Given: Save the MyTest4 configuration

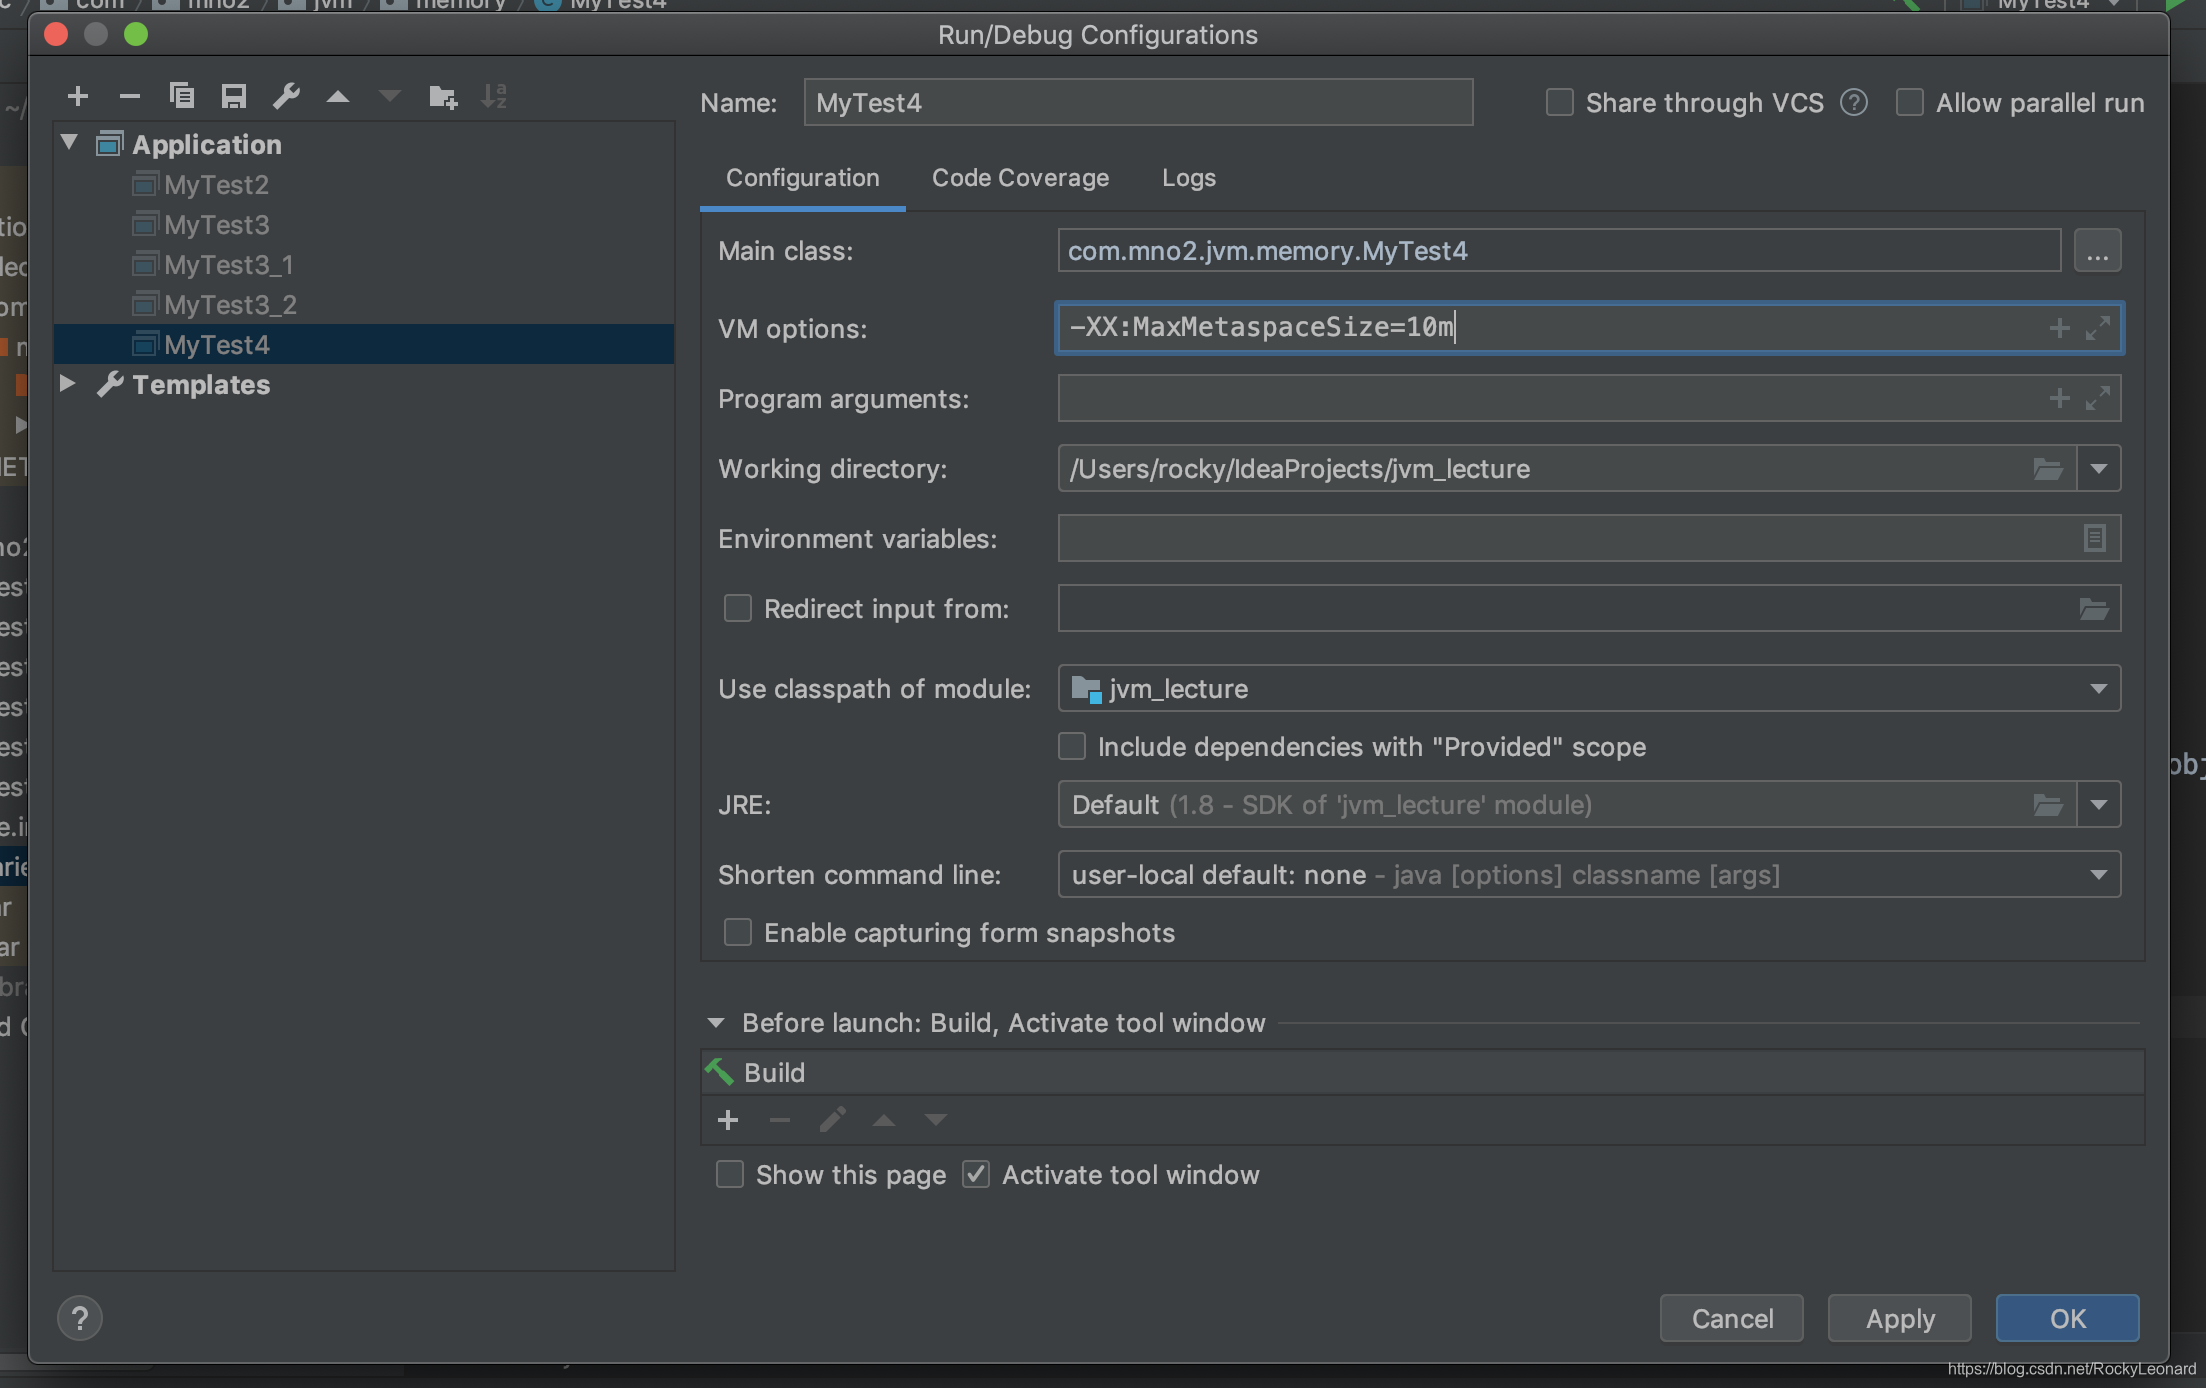Looking at the screenshot, I should click(234, 96).
